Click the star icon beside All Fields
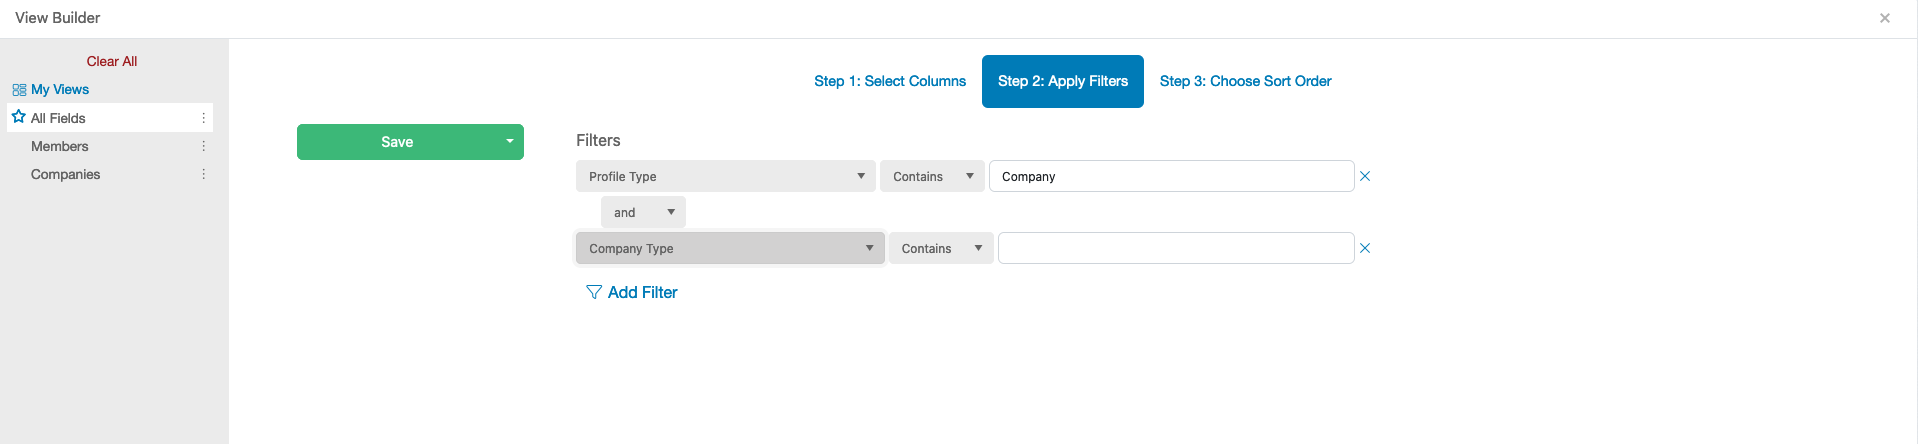Viewport: 1918px width, 444px height. [18, 117]
